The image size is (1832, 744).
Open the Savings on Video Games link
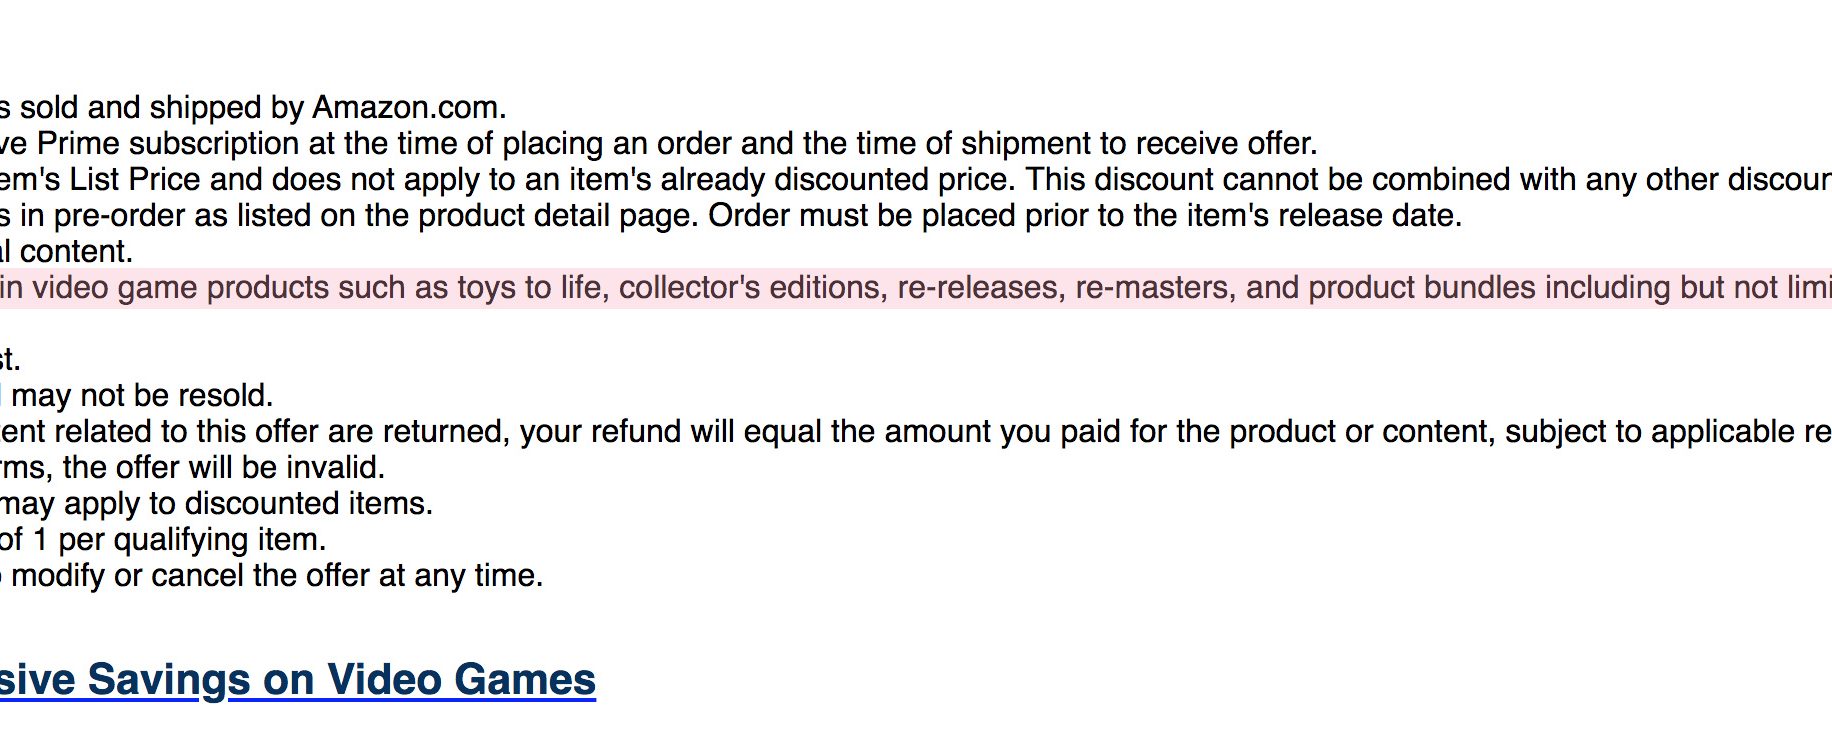298,680
